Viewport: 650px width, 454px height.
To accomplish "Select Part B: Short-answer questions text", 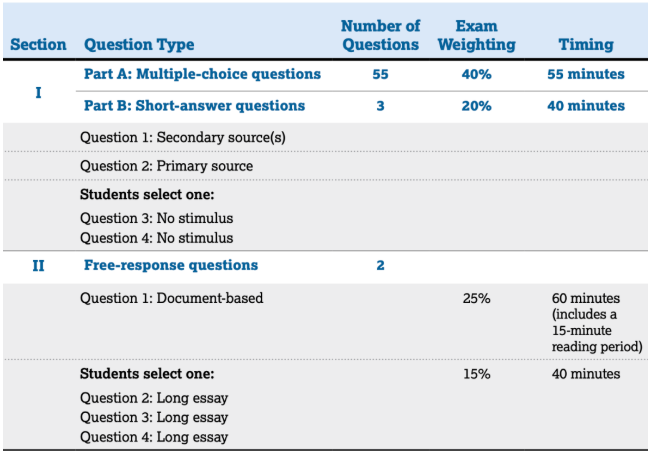I will point(194,106).
